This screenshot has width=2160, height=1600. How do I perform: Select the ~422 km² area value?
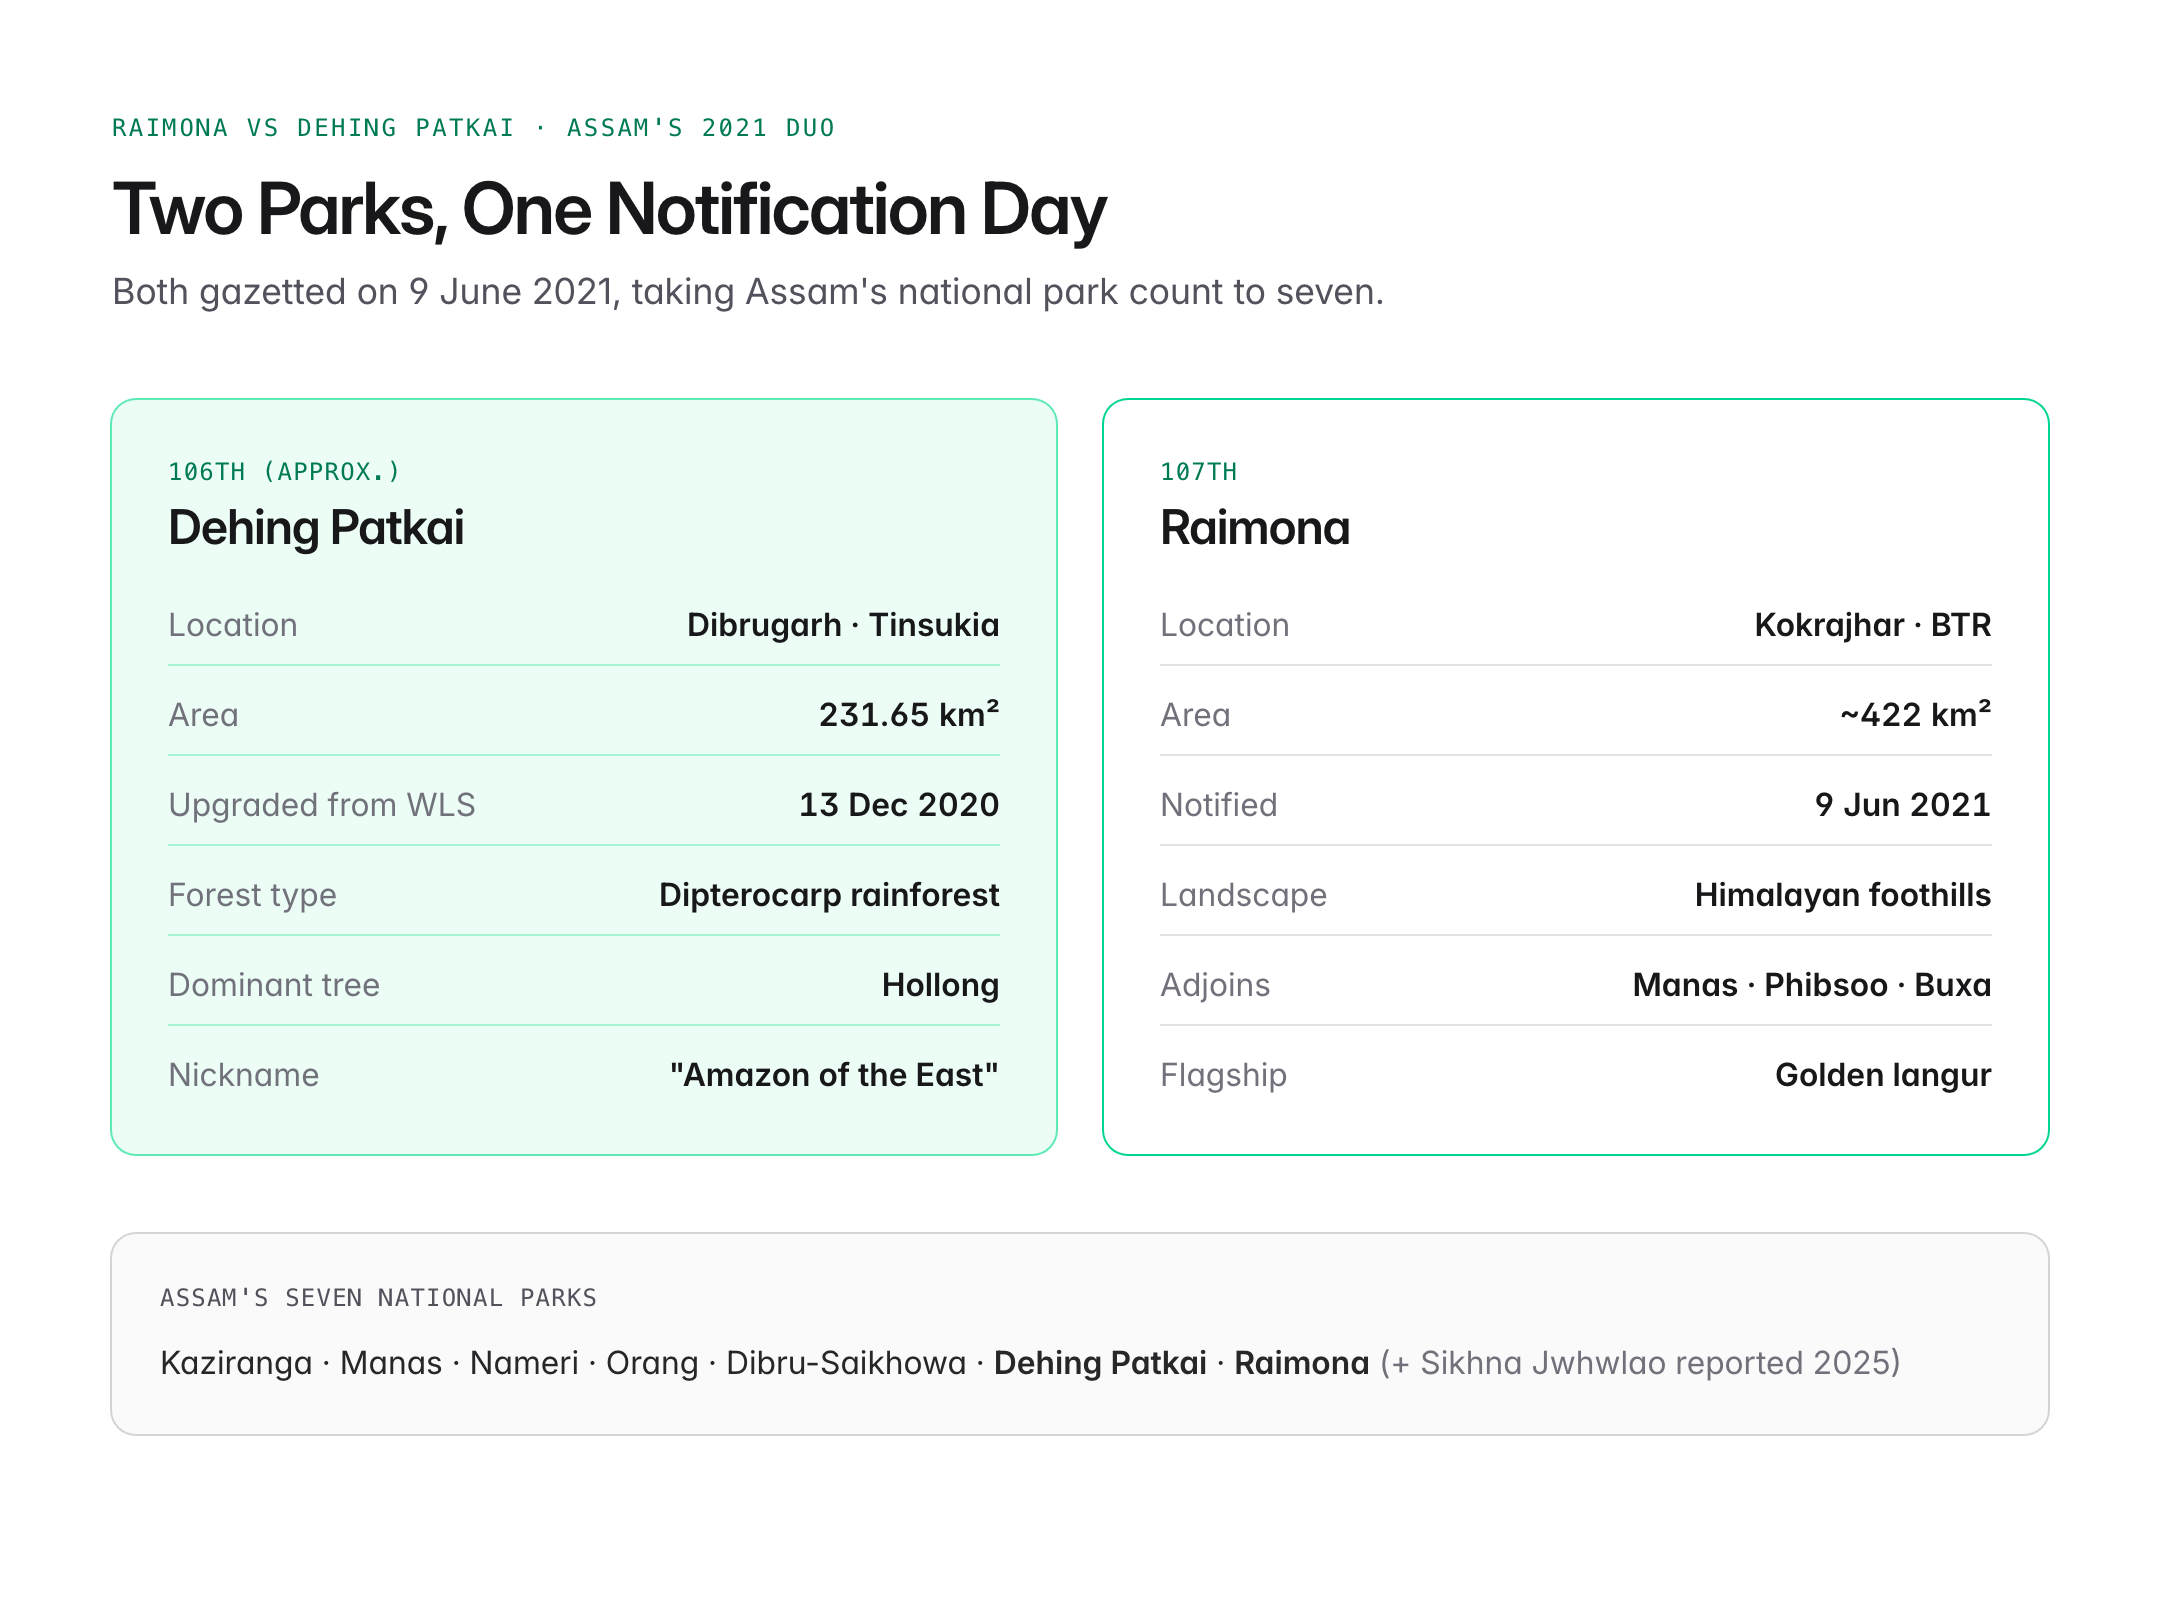pyautogui.click(x=1915, y=715)
